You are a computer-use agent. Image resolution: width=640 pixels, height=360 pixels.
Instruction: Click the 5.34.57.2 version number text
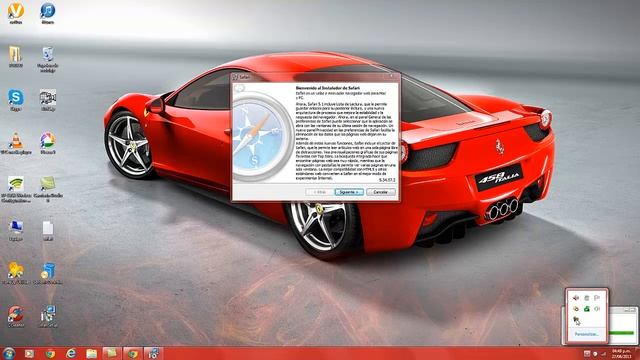(x=387, y=180)
